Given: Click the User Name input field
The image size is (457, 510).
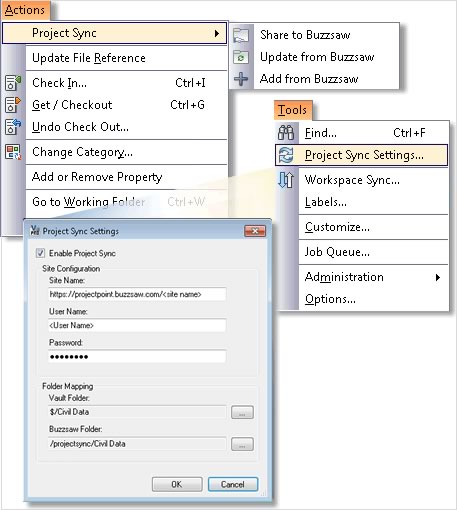Looking at the screenshot, I should [137, 325].
